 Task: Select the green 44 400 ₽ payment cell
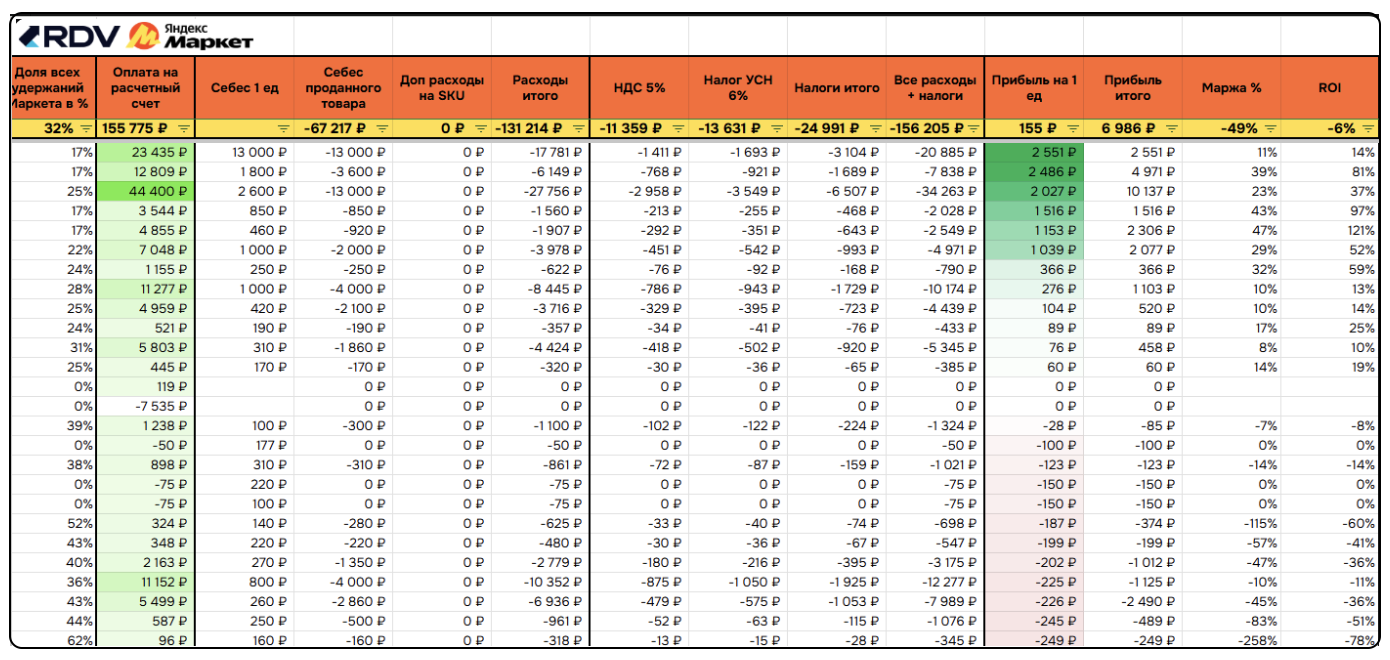coord(146,192)
